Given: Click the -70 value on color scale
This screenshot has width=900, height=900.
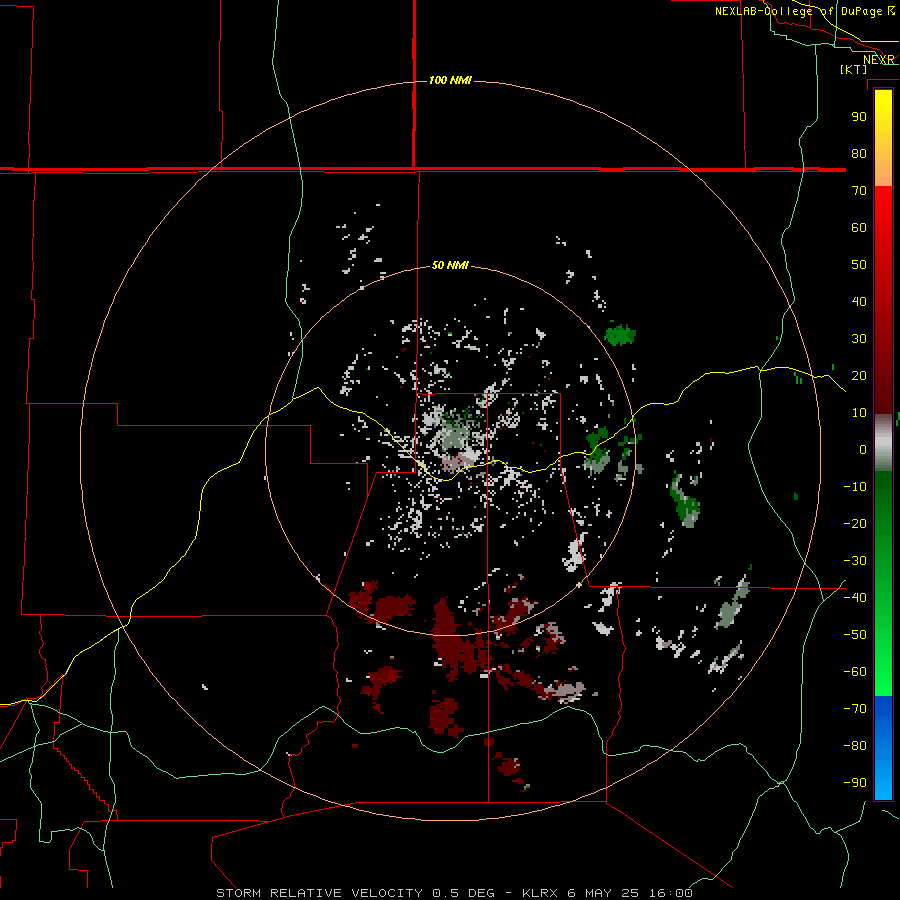Looking at the screenshot, I should tap(855, 708).
